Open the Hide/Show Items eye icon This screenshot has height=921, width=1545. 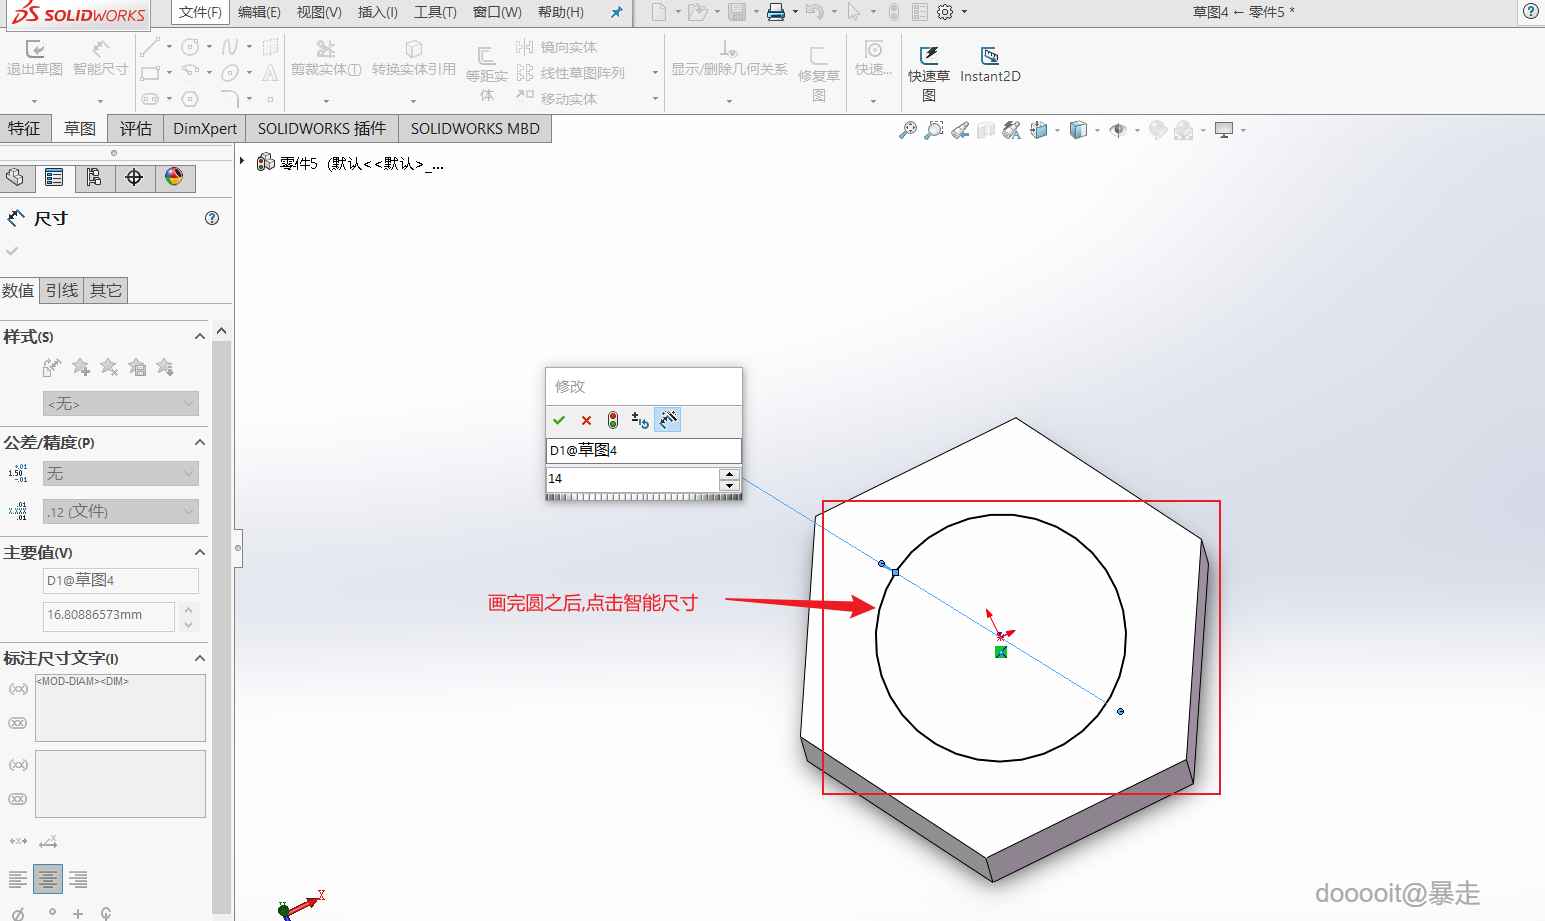coord(1118,130)
